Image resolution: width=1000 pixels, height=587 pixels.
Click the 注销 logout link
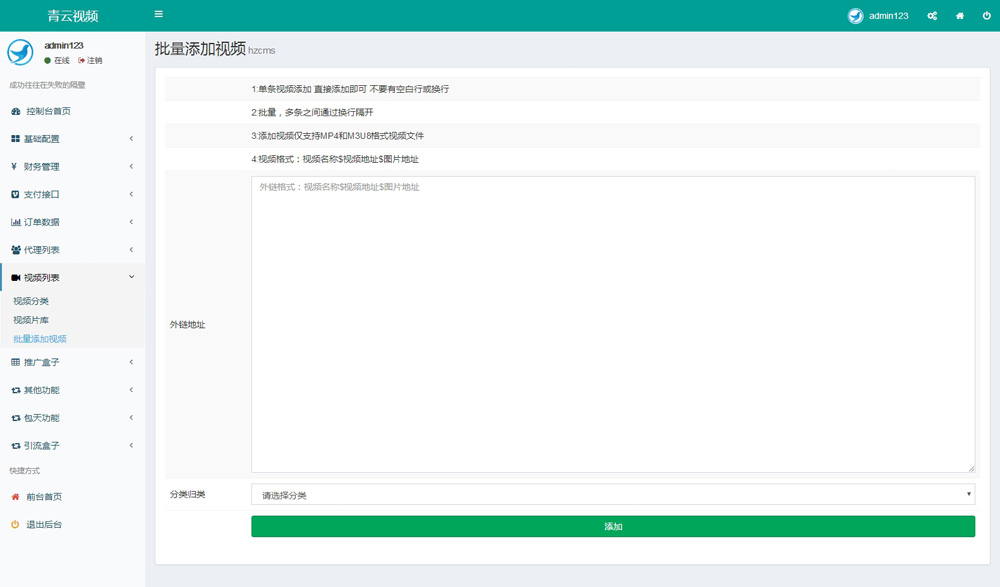coord(94,61)
